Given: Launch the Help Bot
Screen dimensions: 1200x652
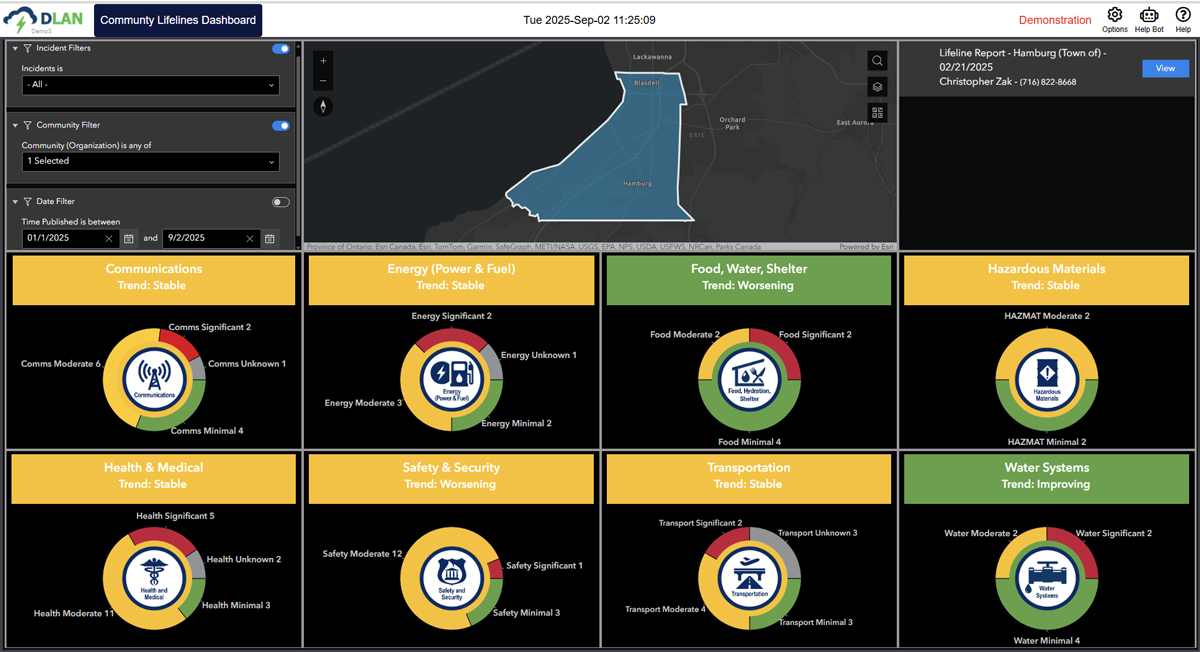Looking at the screenshot, I should pyautogui.click(x=1148, y=16).
